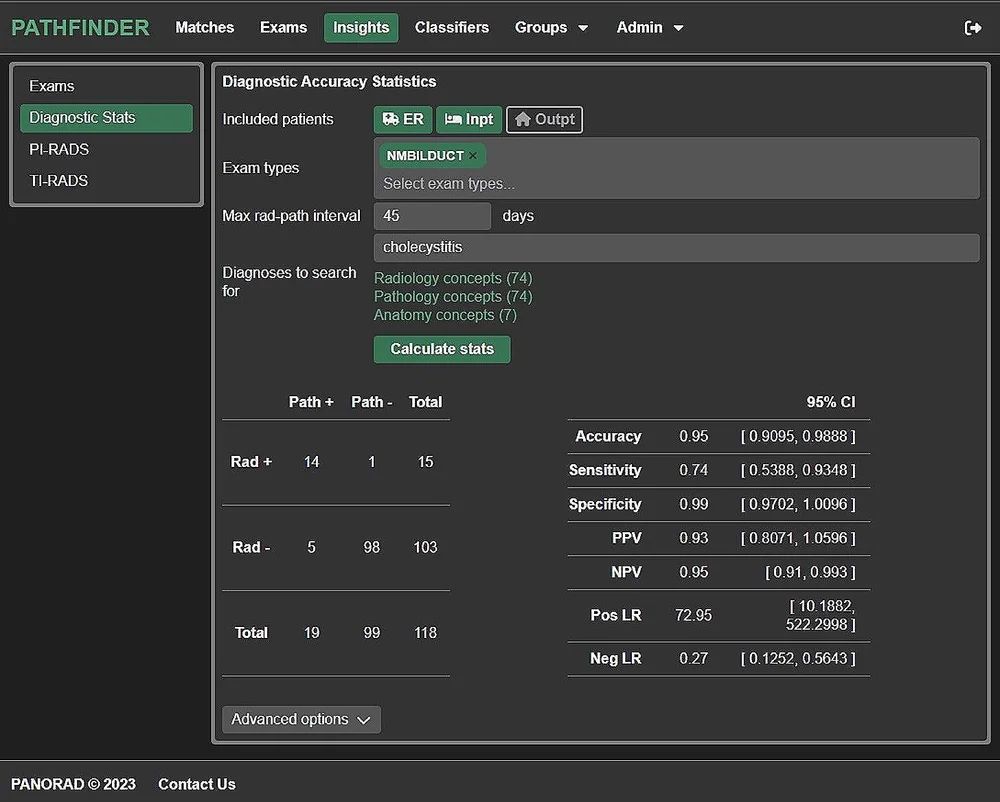Click the Rad - Path + count 5
The width and height of the screenshot is (1000, 802).
click(311, 547)
